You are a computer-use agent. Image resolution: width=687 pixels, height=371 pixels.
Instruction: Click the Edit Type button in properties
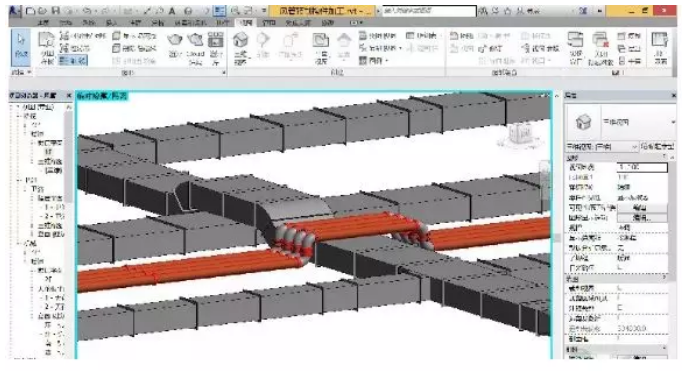[656, 146]
